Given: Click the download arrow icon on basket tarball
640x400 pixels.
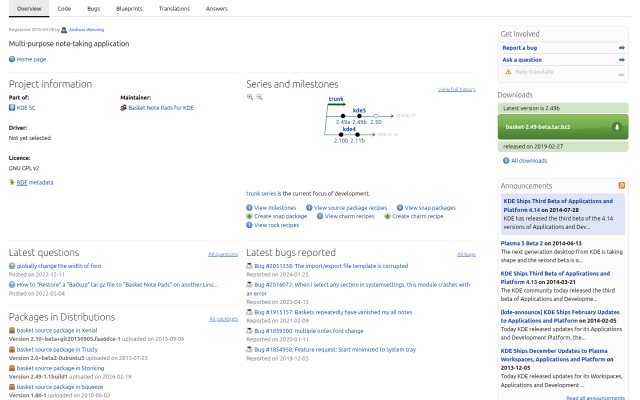Looking at the screenshot, I should coord(617,127).
